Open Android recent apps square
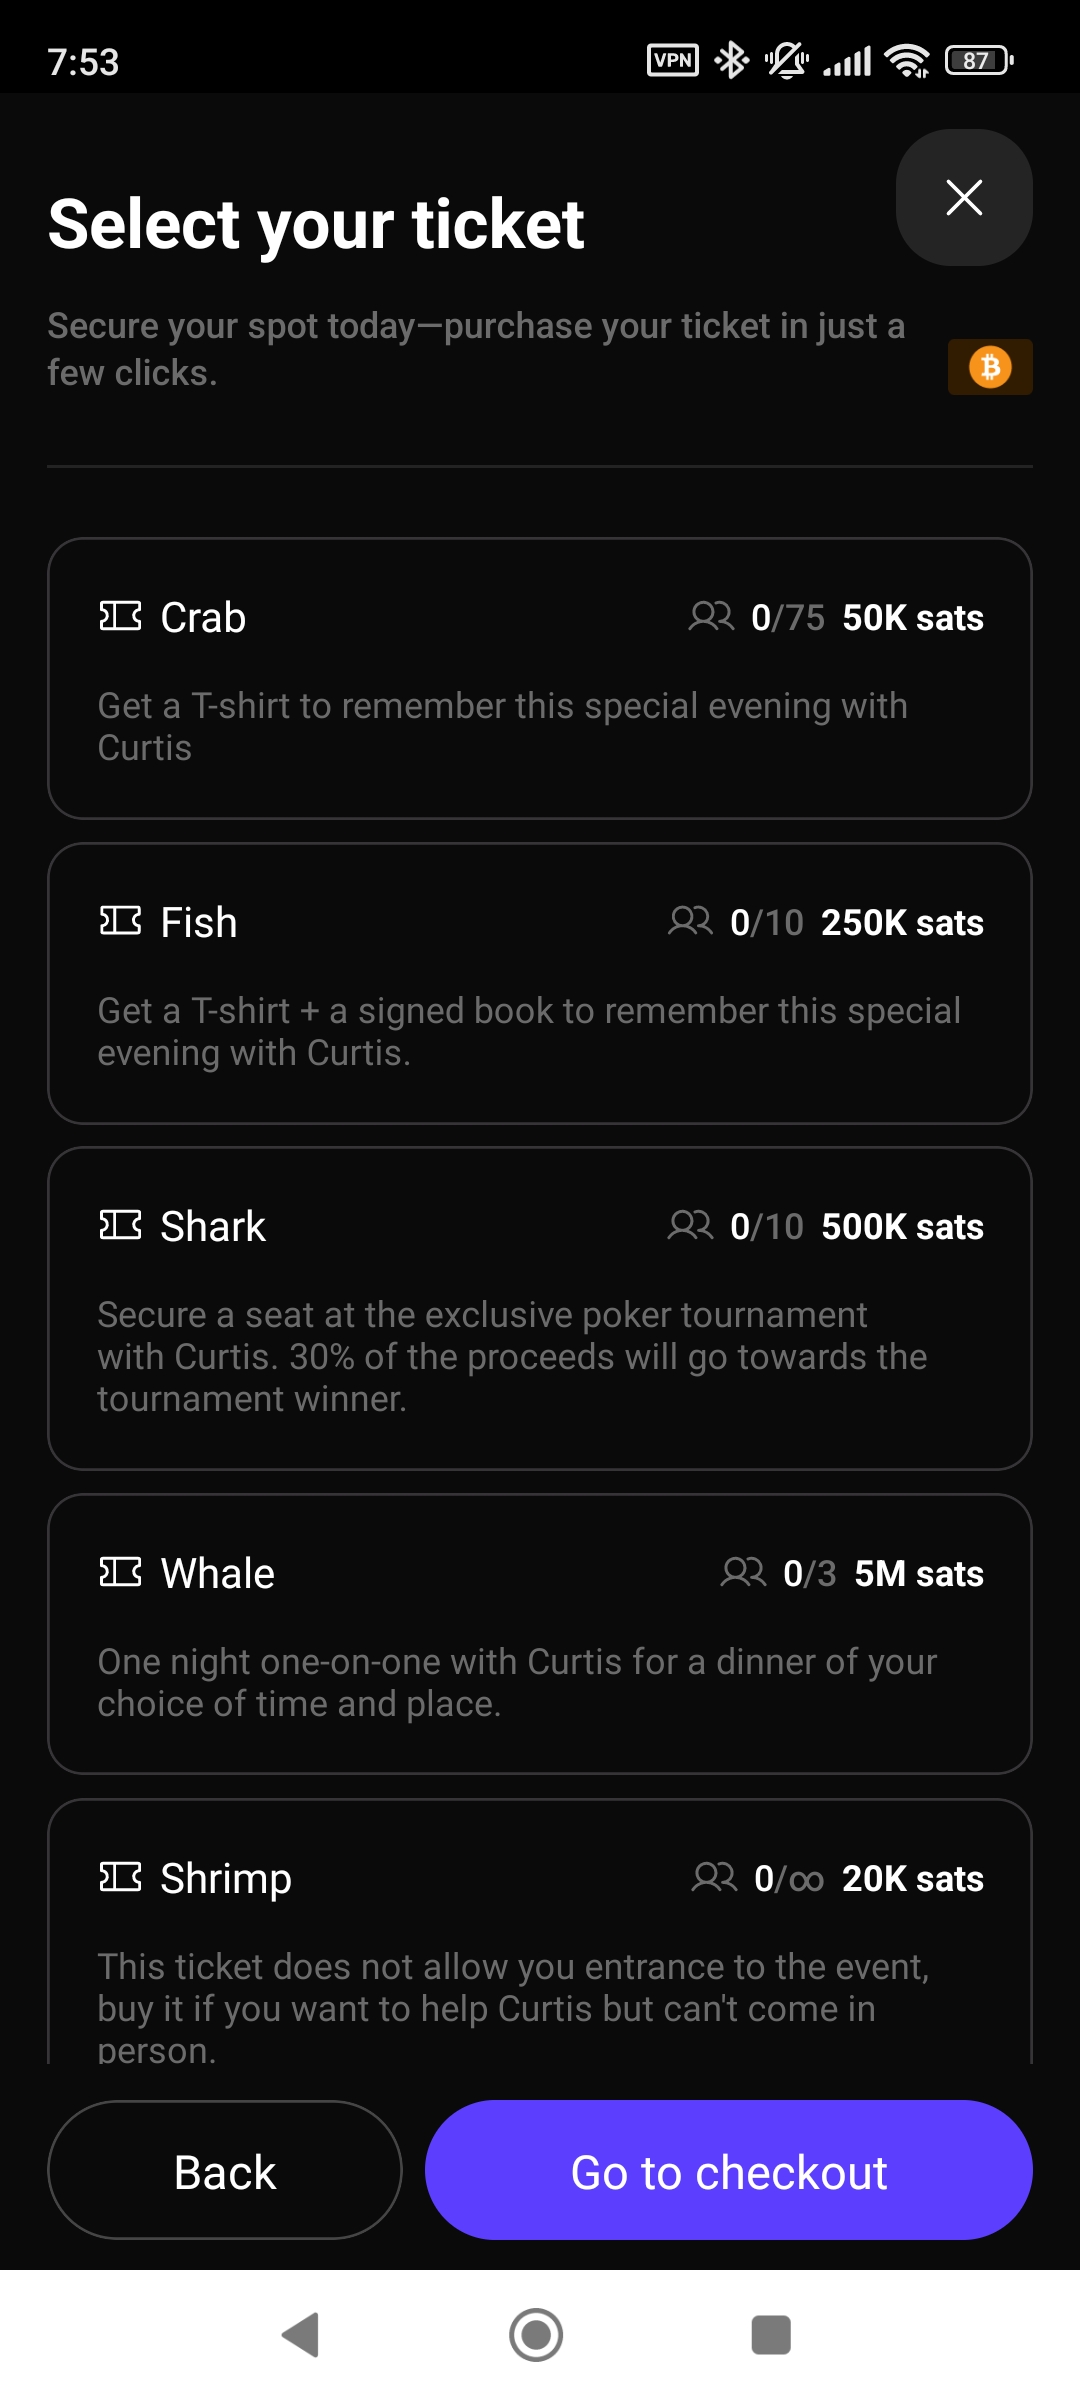Image resolution: width=1080 pixels, height=2400 pixels. [x=771, y=2335]
